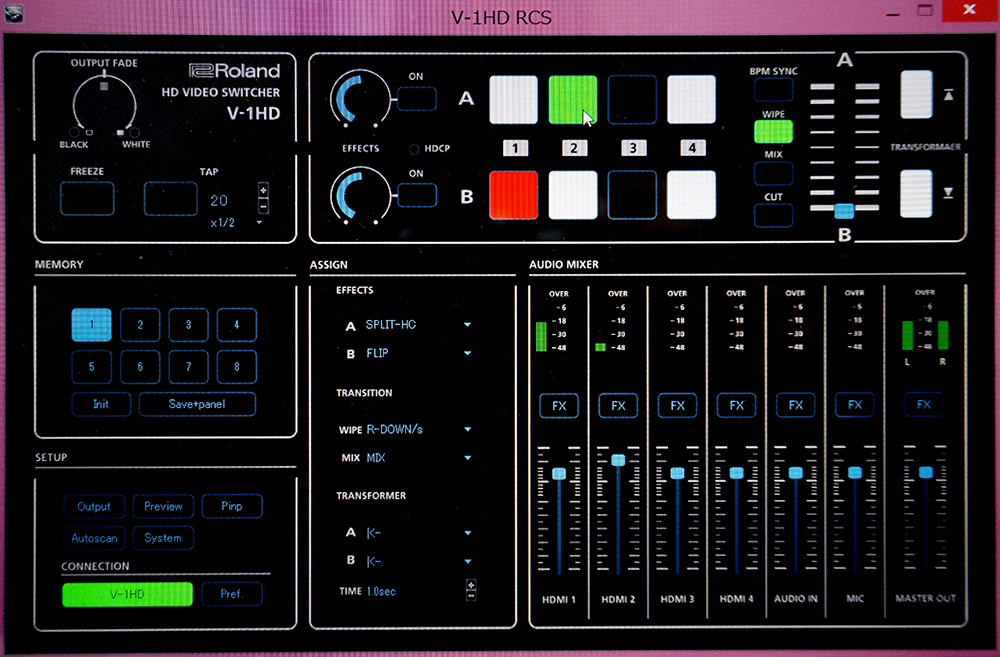Toggle FX for HDMI 2 channel
The height and width of the screenshot is (657, 1000).
coord(618,406)
